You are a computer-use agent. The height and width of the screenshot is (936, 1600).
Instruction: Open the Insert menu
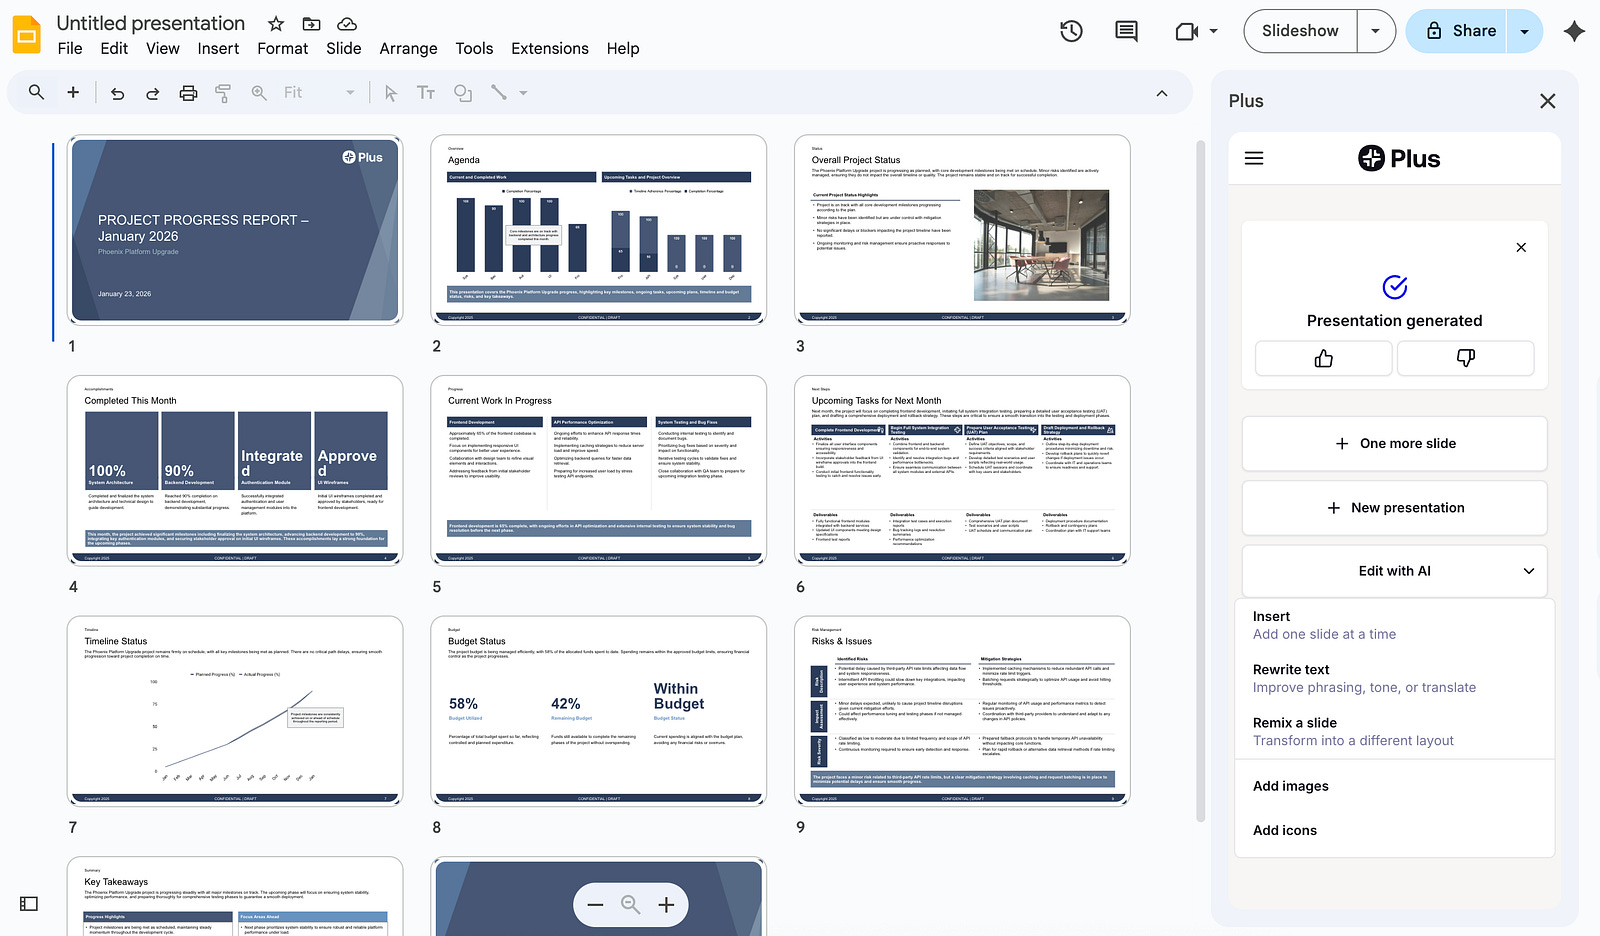[218, 48]
